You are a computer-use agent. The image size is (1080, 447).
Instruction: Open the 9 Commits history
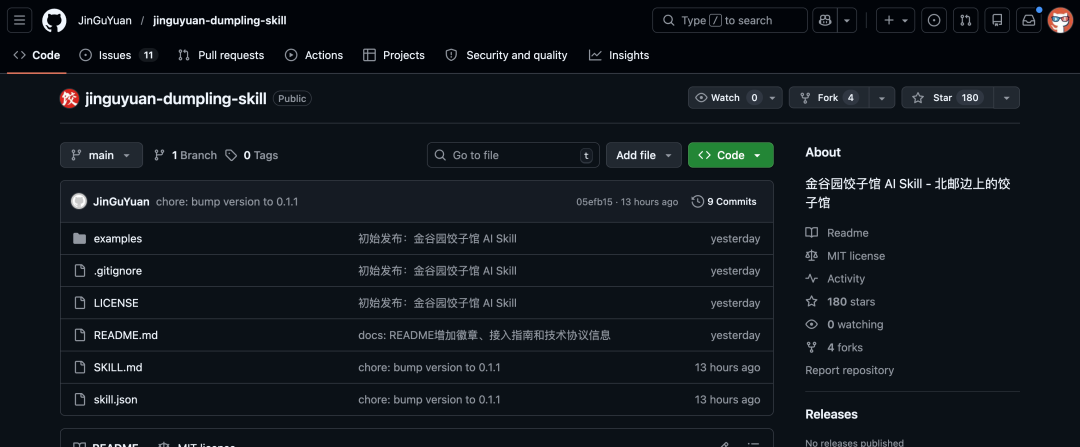click(x=724, y=201)
